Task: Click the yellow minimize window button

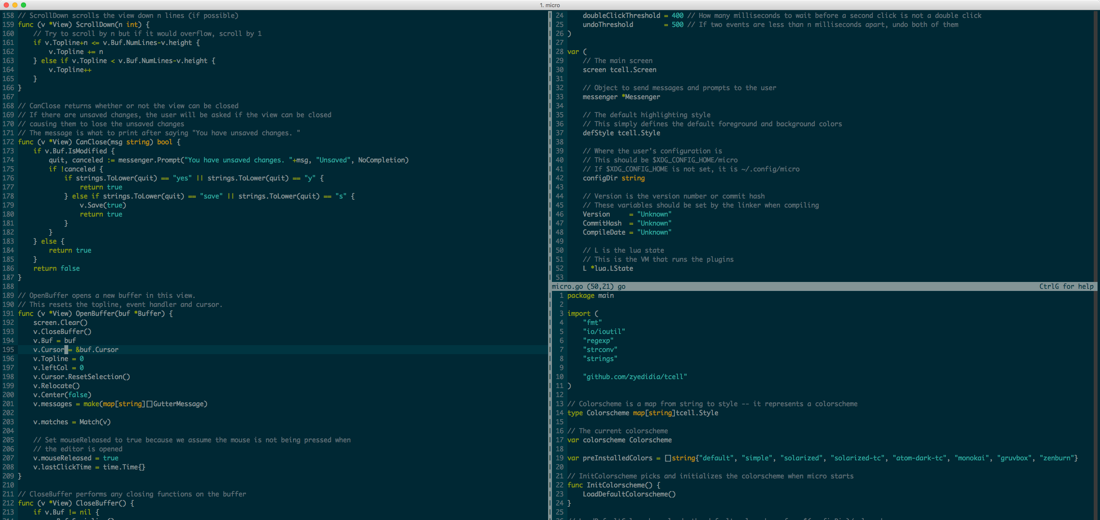Action: 14,5
